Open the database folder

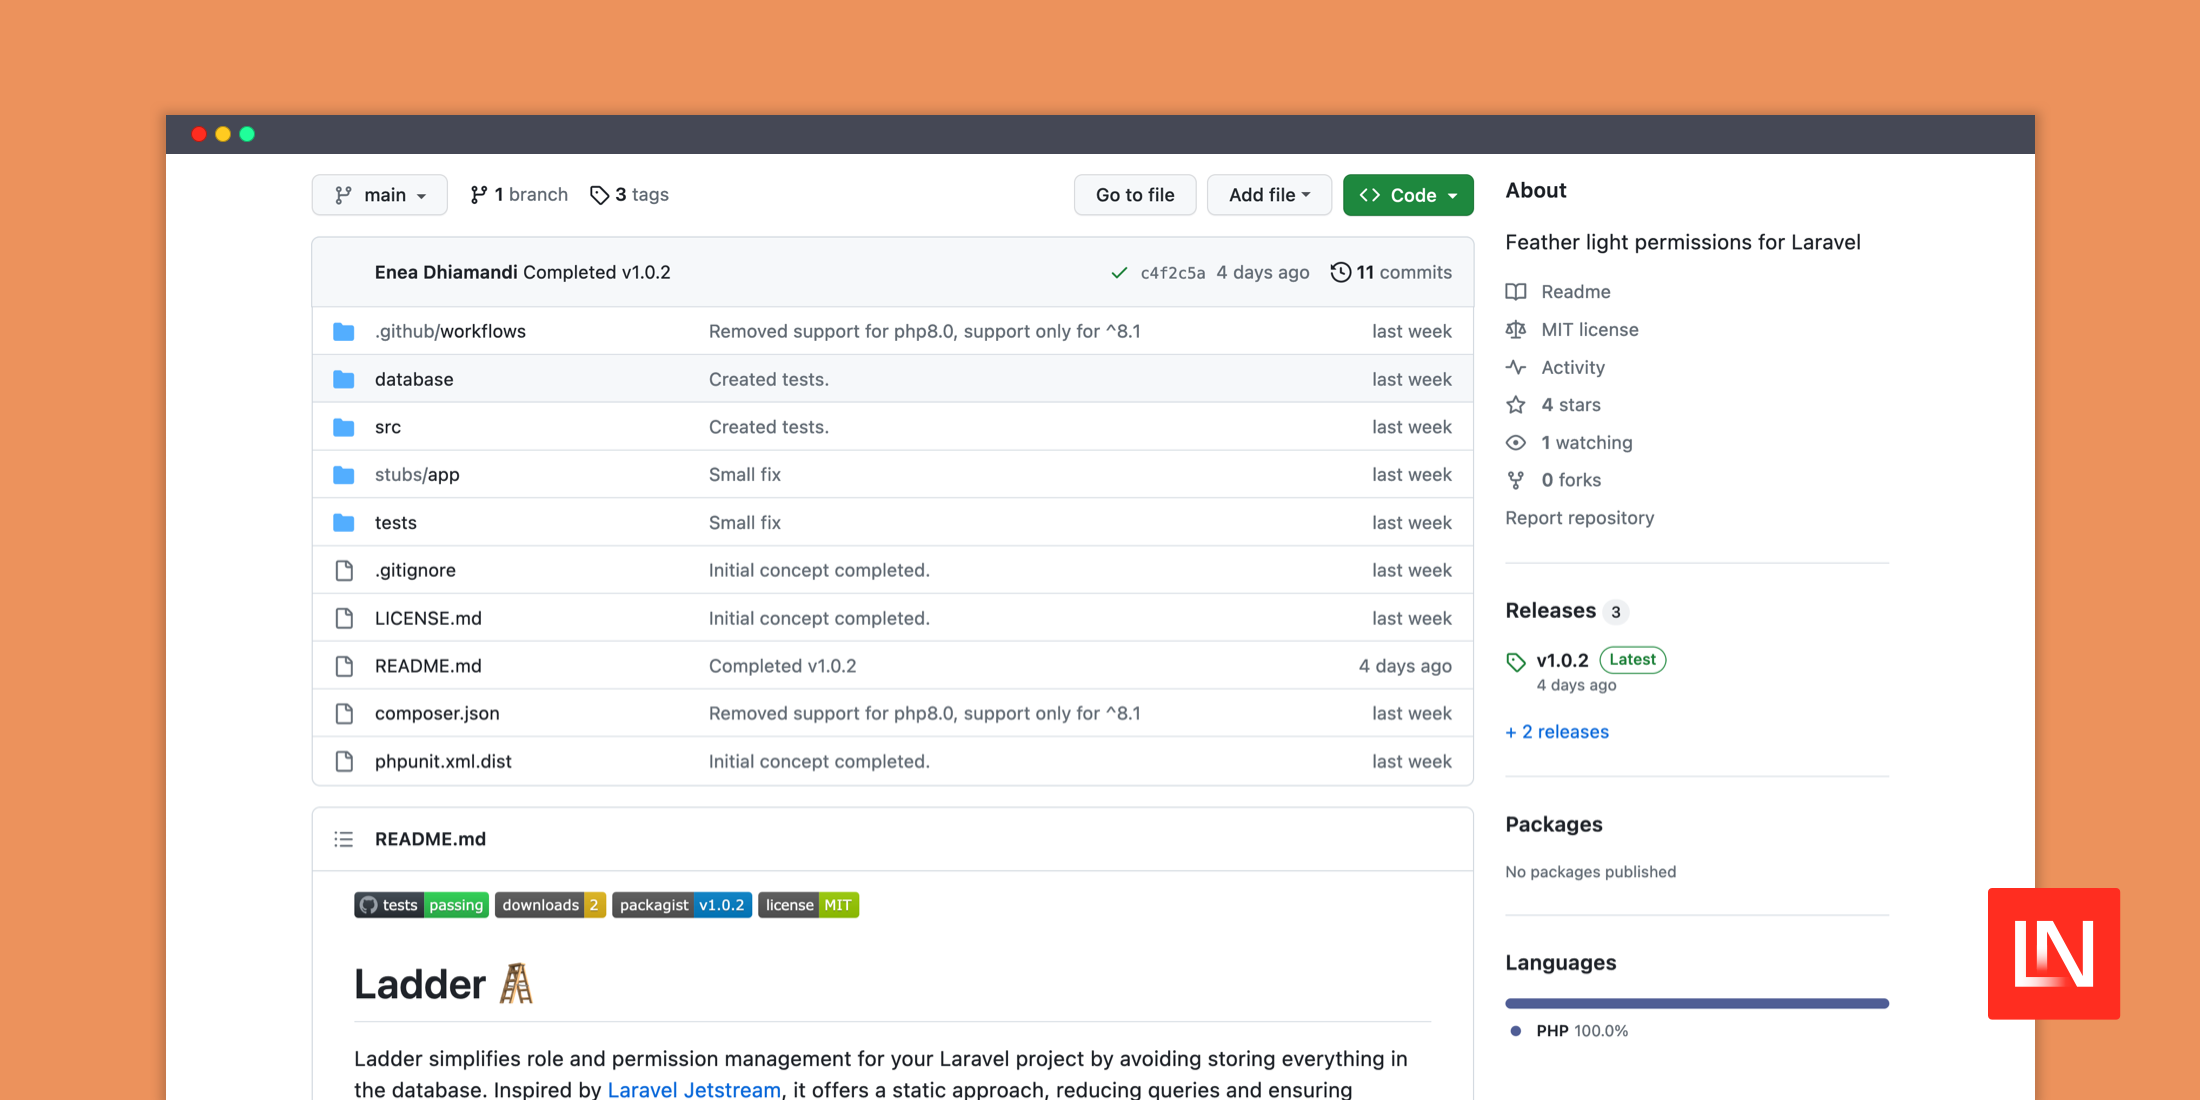point(414,379)
